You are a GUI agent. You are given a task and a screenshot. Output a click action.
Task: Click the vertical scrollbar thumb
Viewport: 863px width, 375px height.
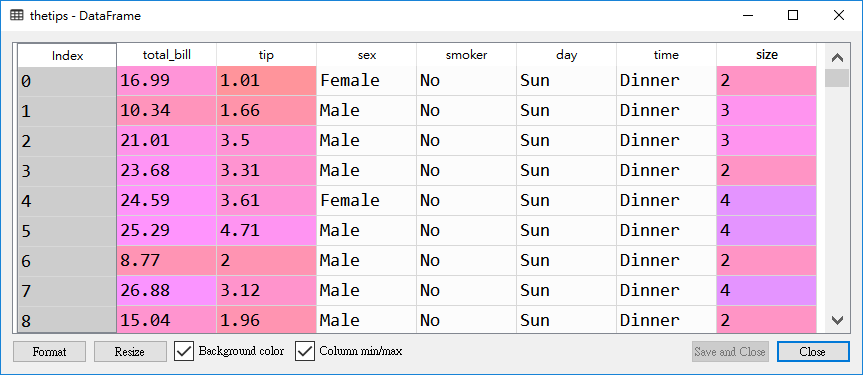tap(837, 78)
